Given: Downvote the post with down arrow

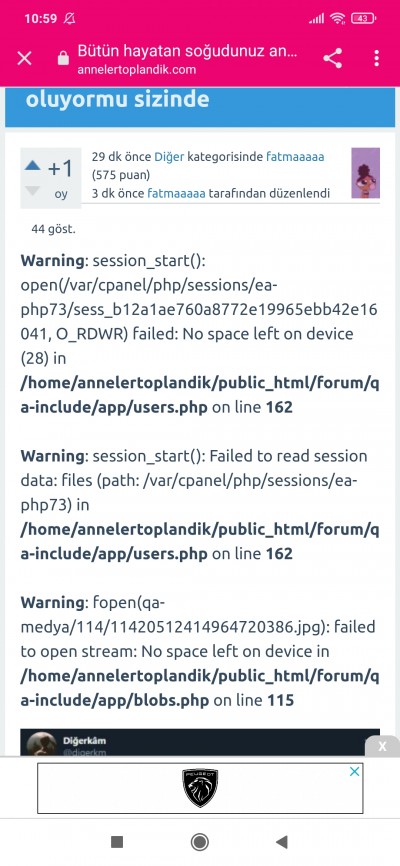Looking at the screenshot, I should point(33,191).
